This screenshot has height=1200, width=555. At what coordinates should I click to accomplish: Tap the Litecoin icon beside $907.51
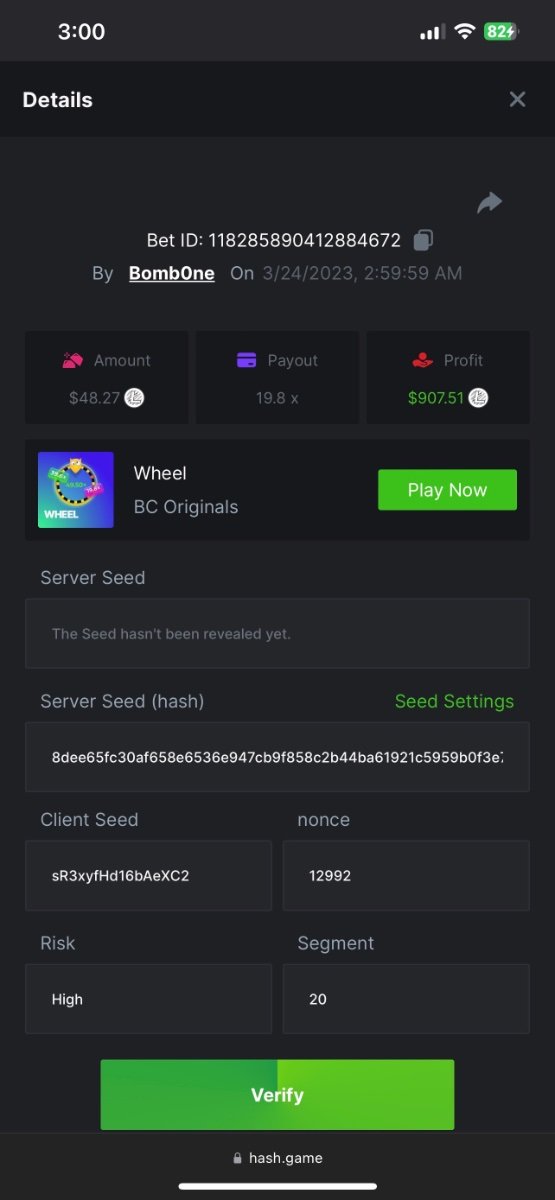coord(479,398)
